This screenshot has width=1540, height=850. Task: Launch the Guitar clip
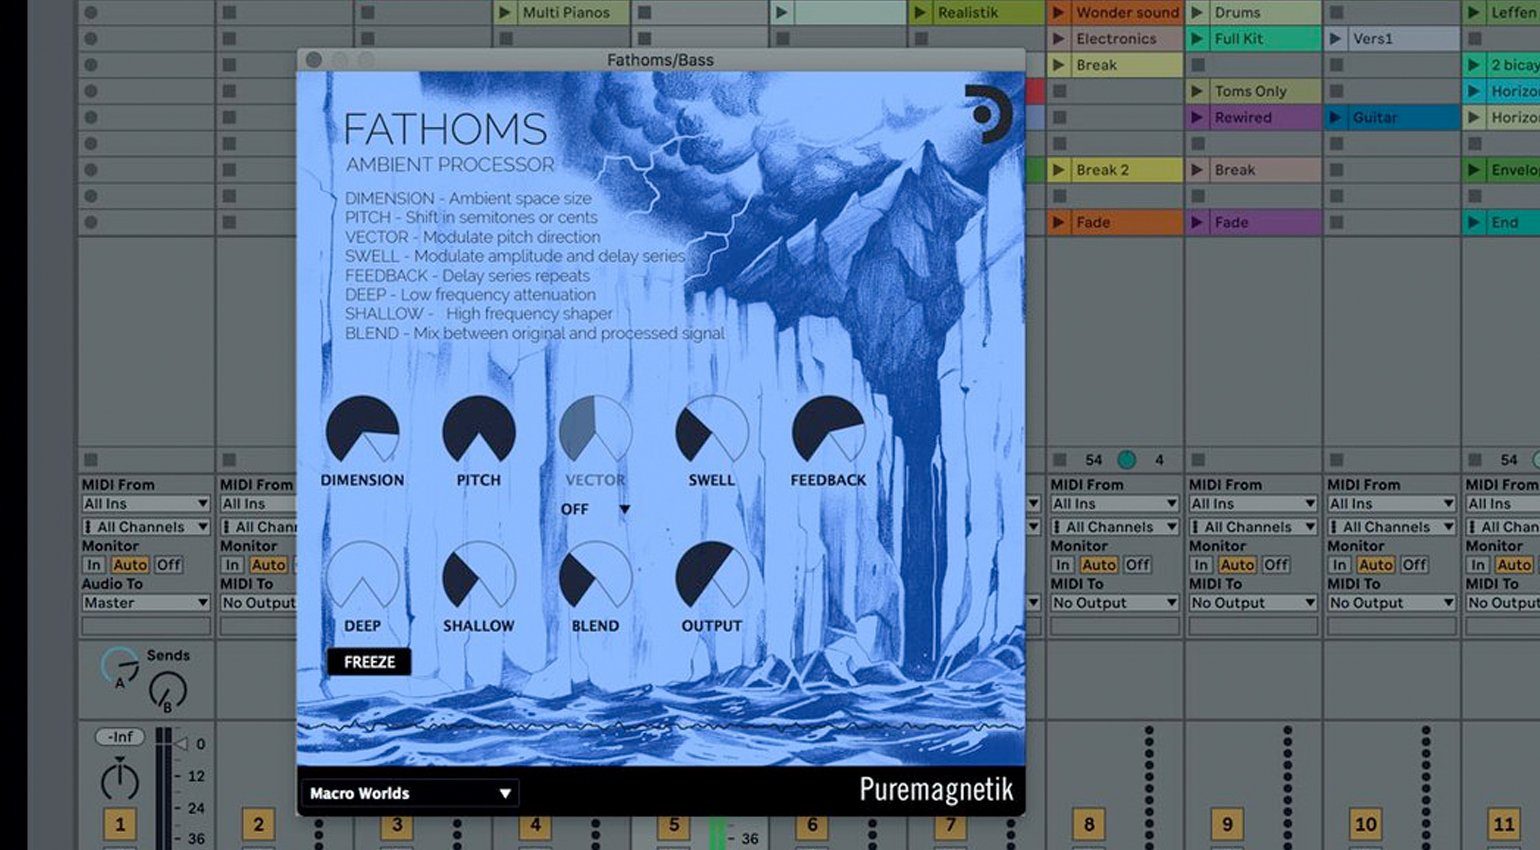click(1335, 117)
